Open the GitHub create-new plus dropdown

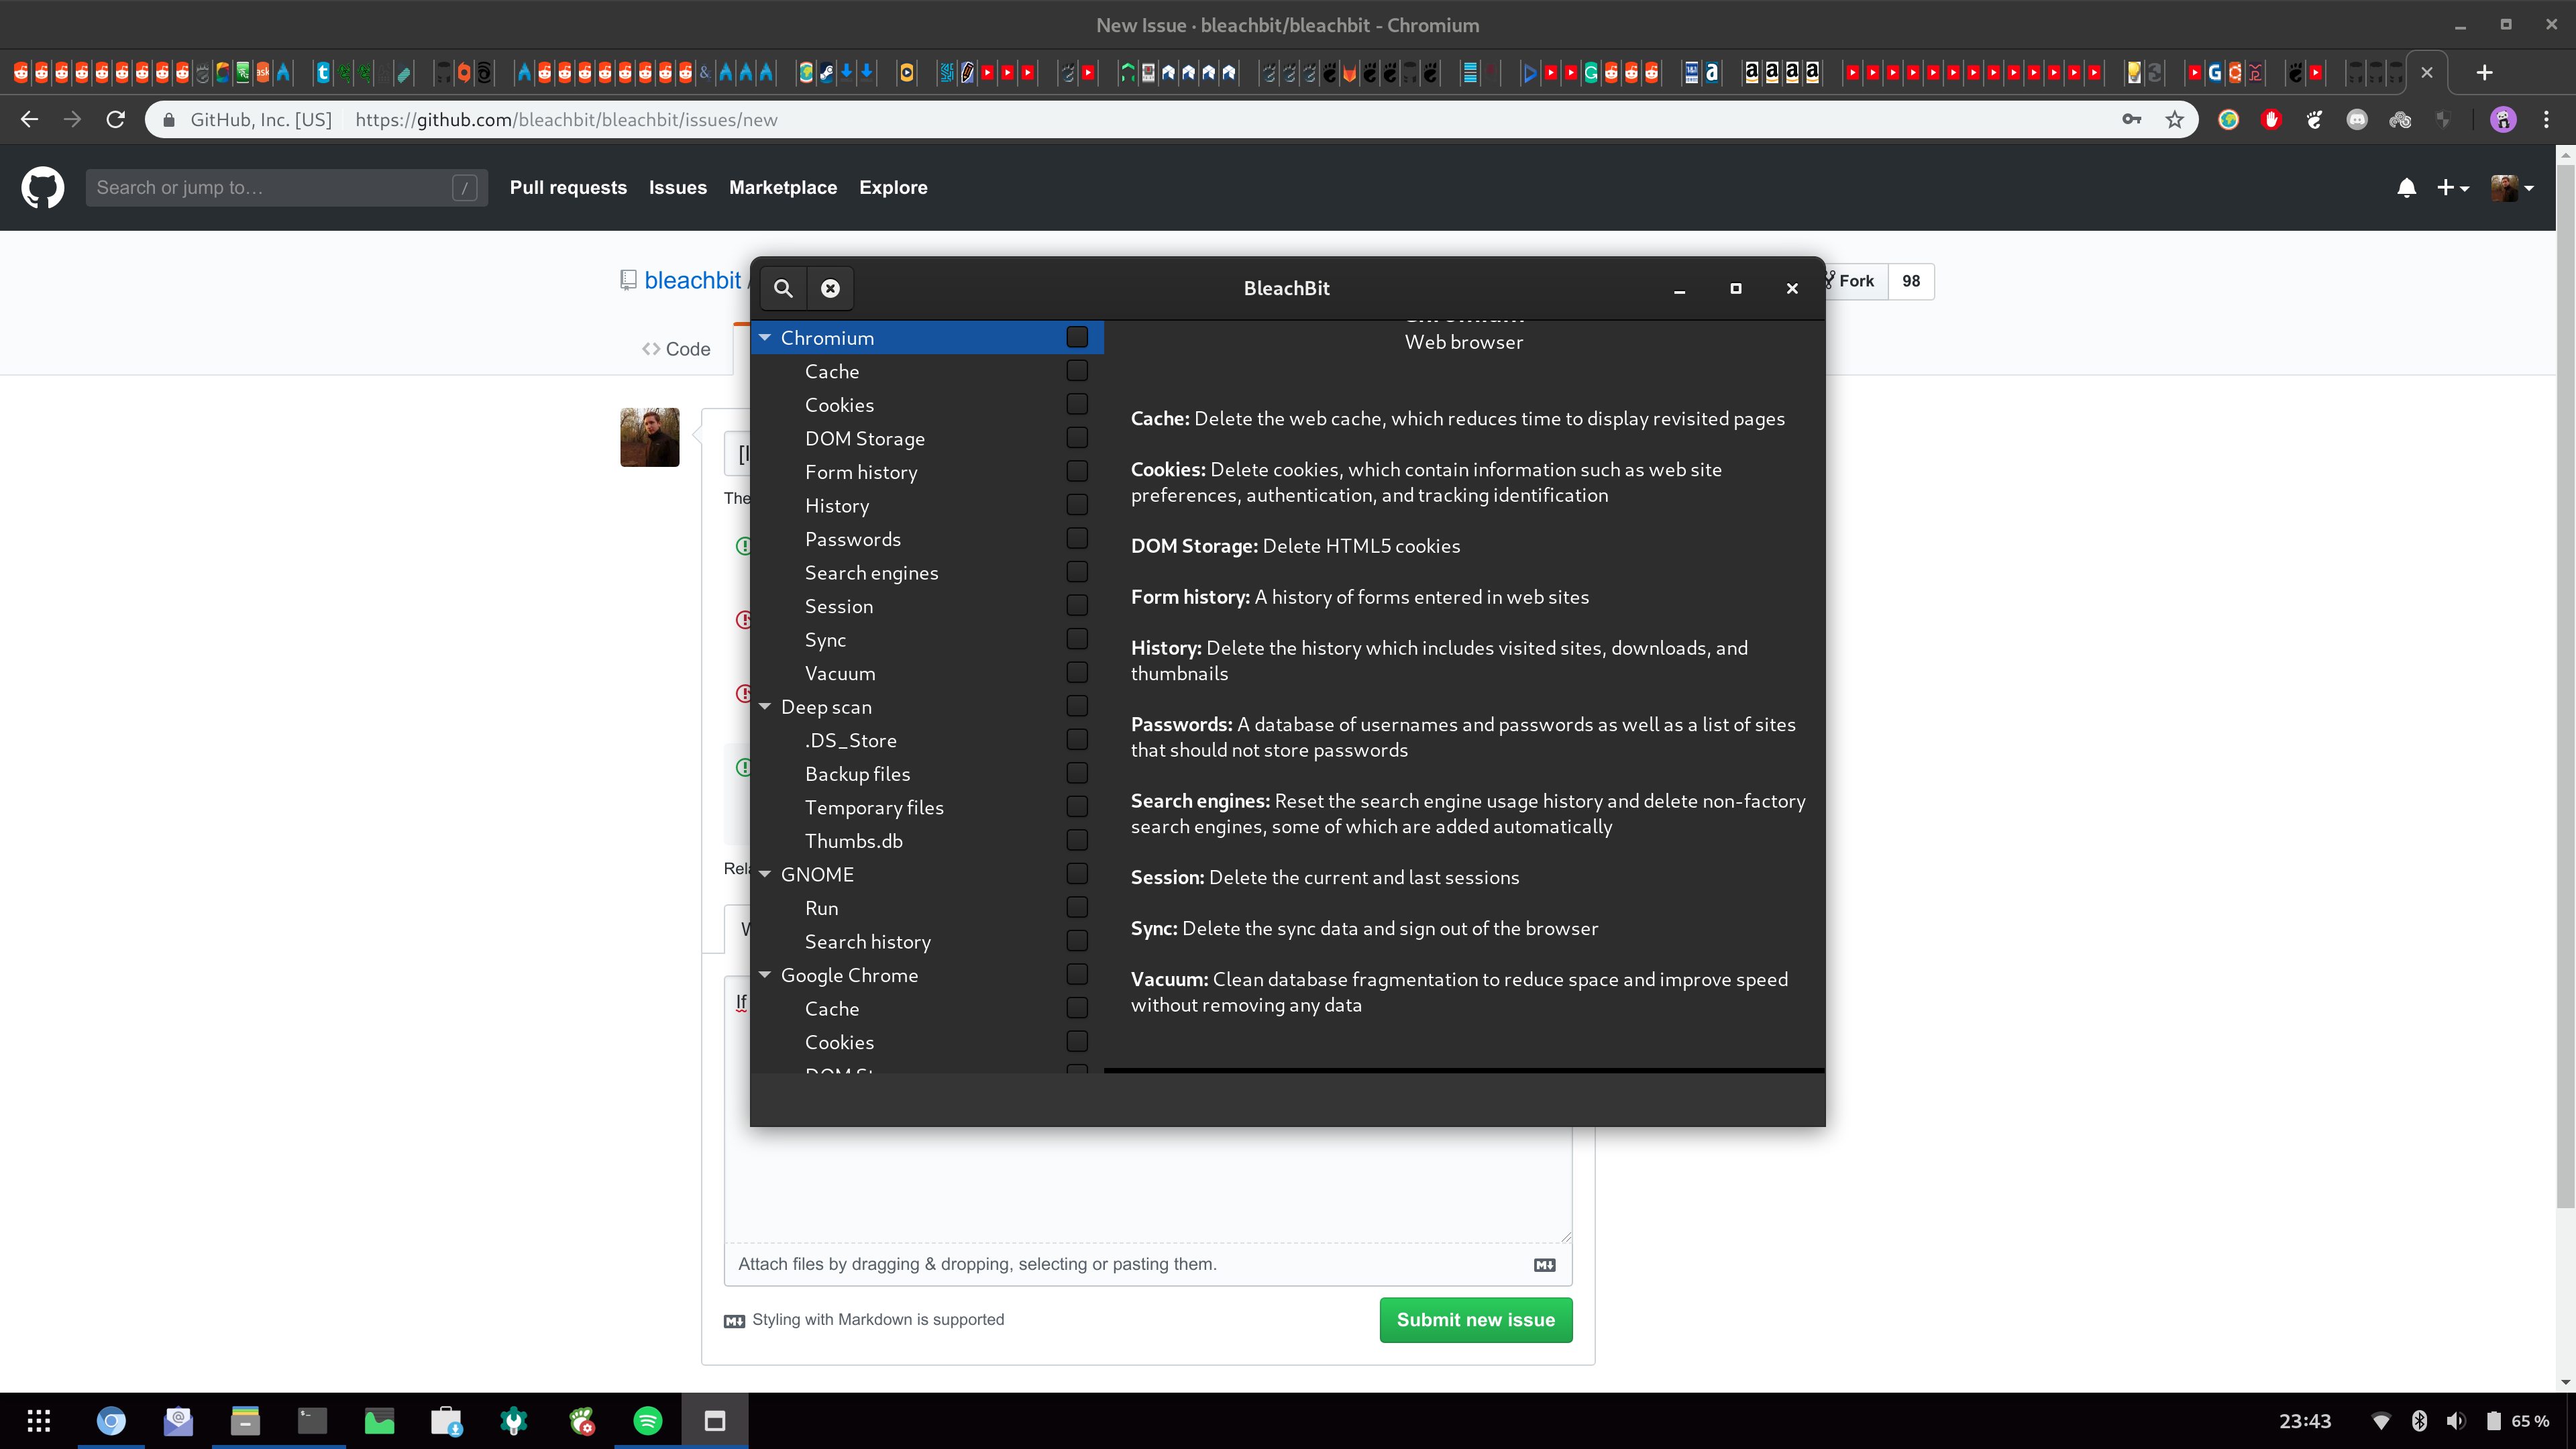(x=2454, y=188)
